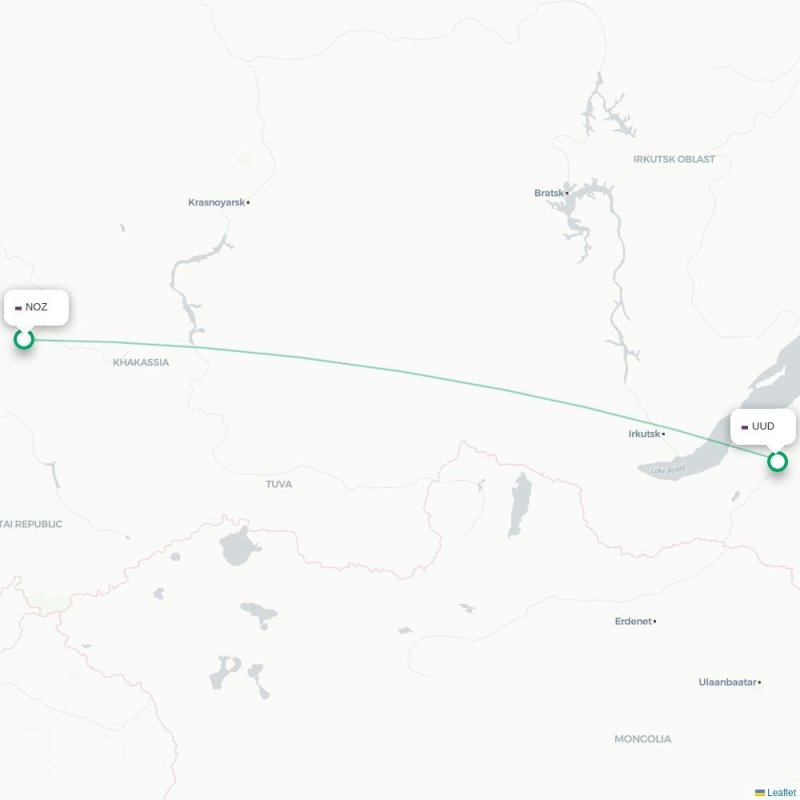The width and height of the screenshot is (800, 800).
Task: Click the Erdenet city label
Action: coord(633,621)
